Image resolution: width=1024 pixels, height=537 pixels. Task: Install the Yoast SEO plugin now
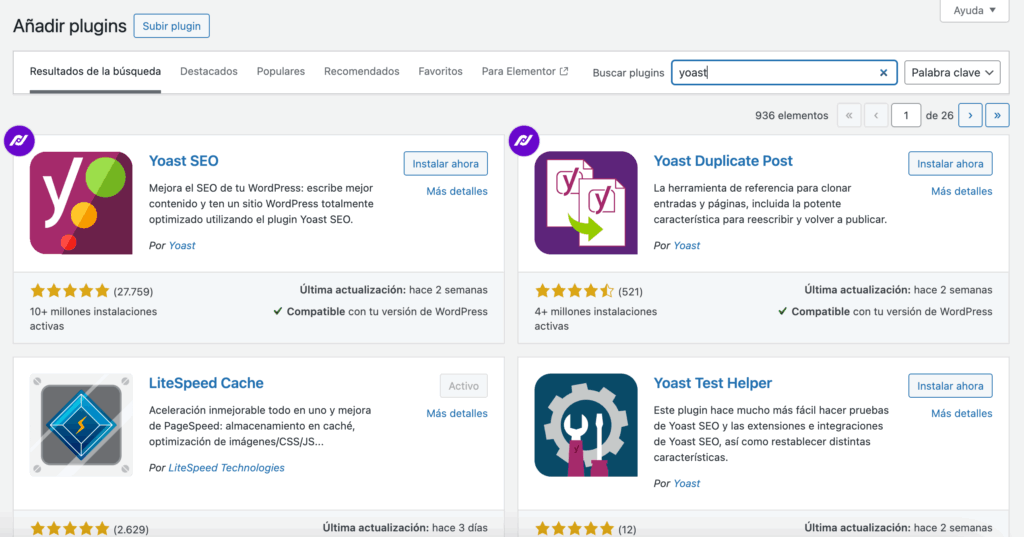click(x=445, y=164)
